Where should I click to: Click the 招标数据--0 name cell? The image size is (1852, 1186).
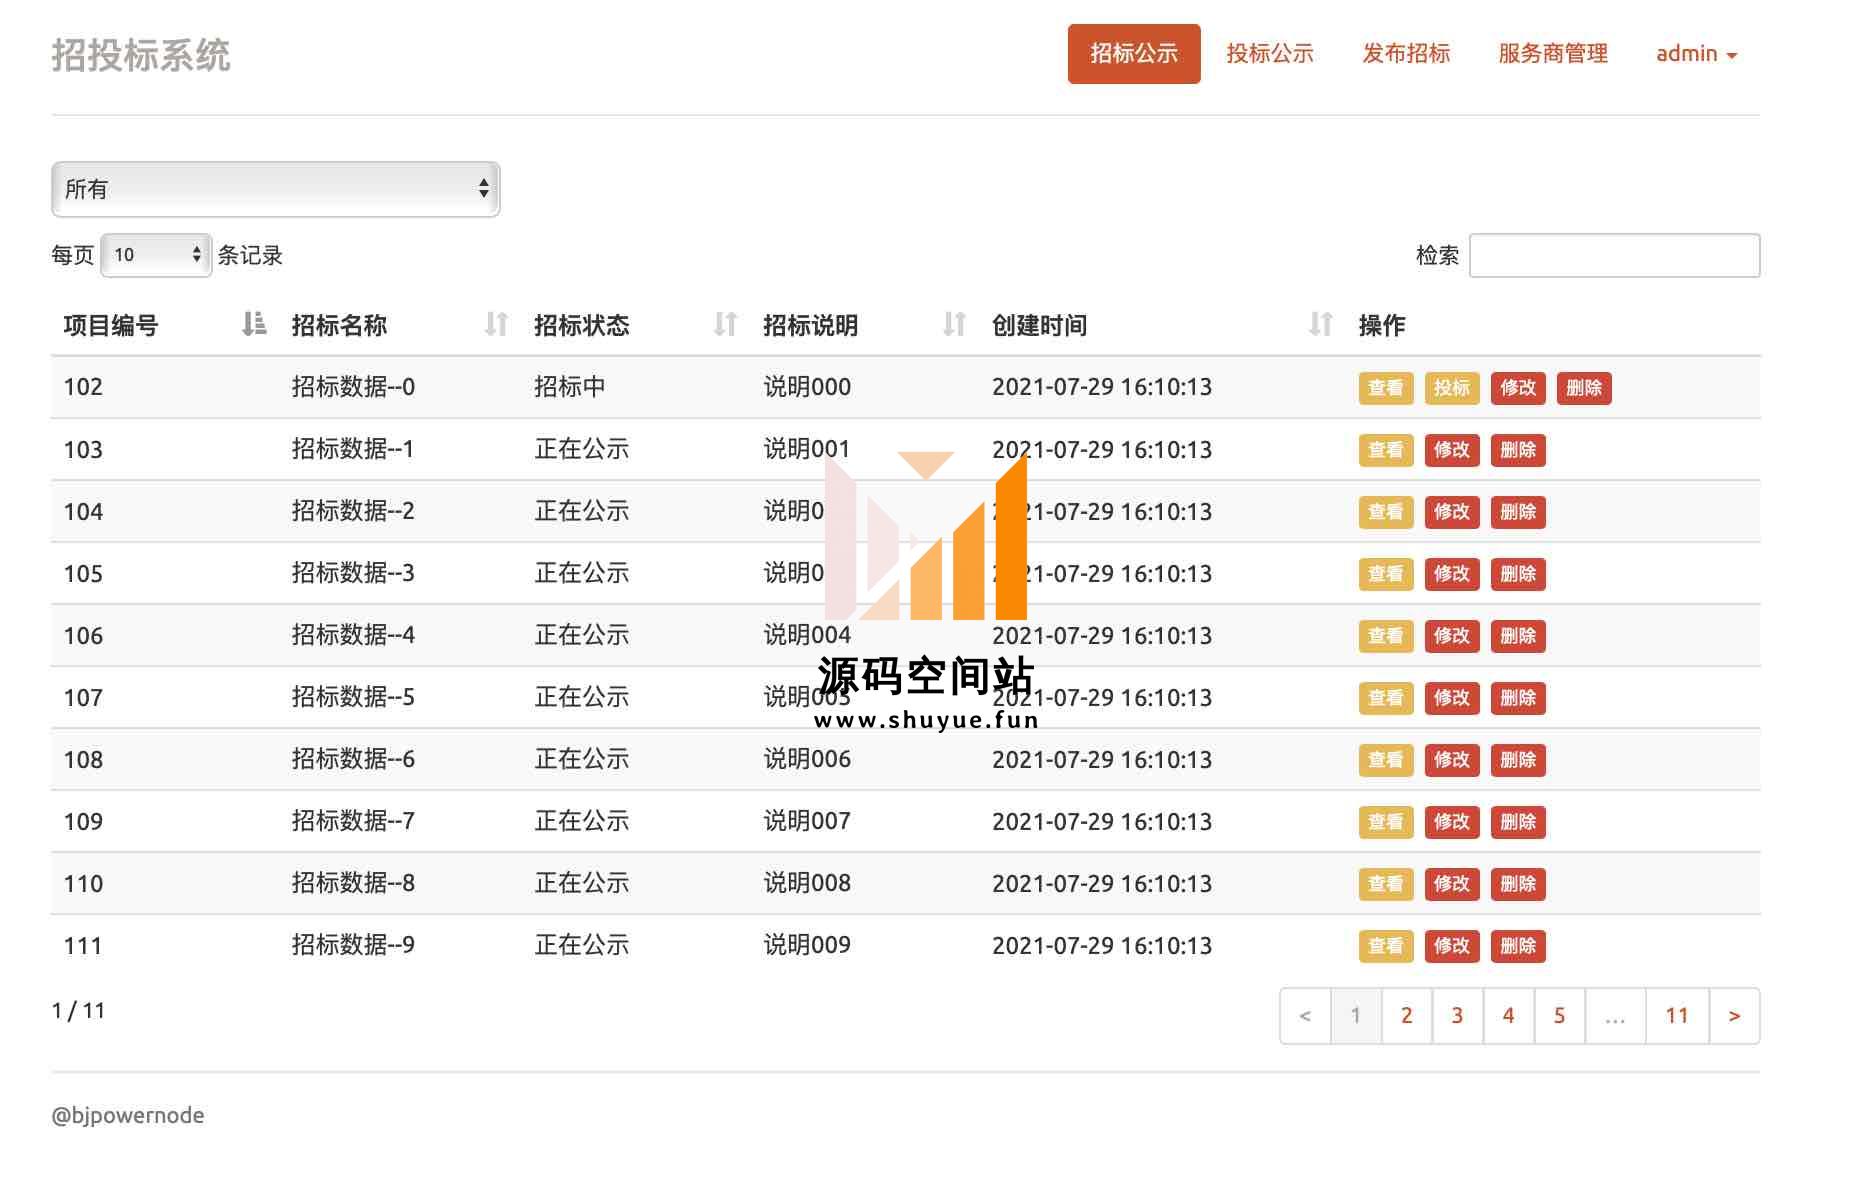click(353, 387)
